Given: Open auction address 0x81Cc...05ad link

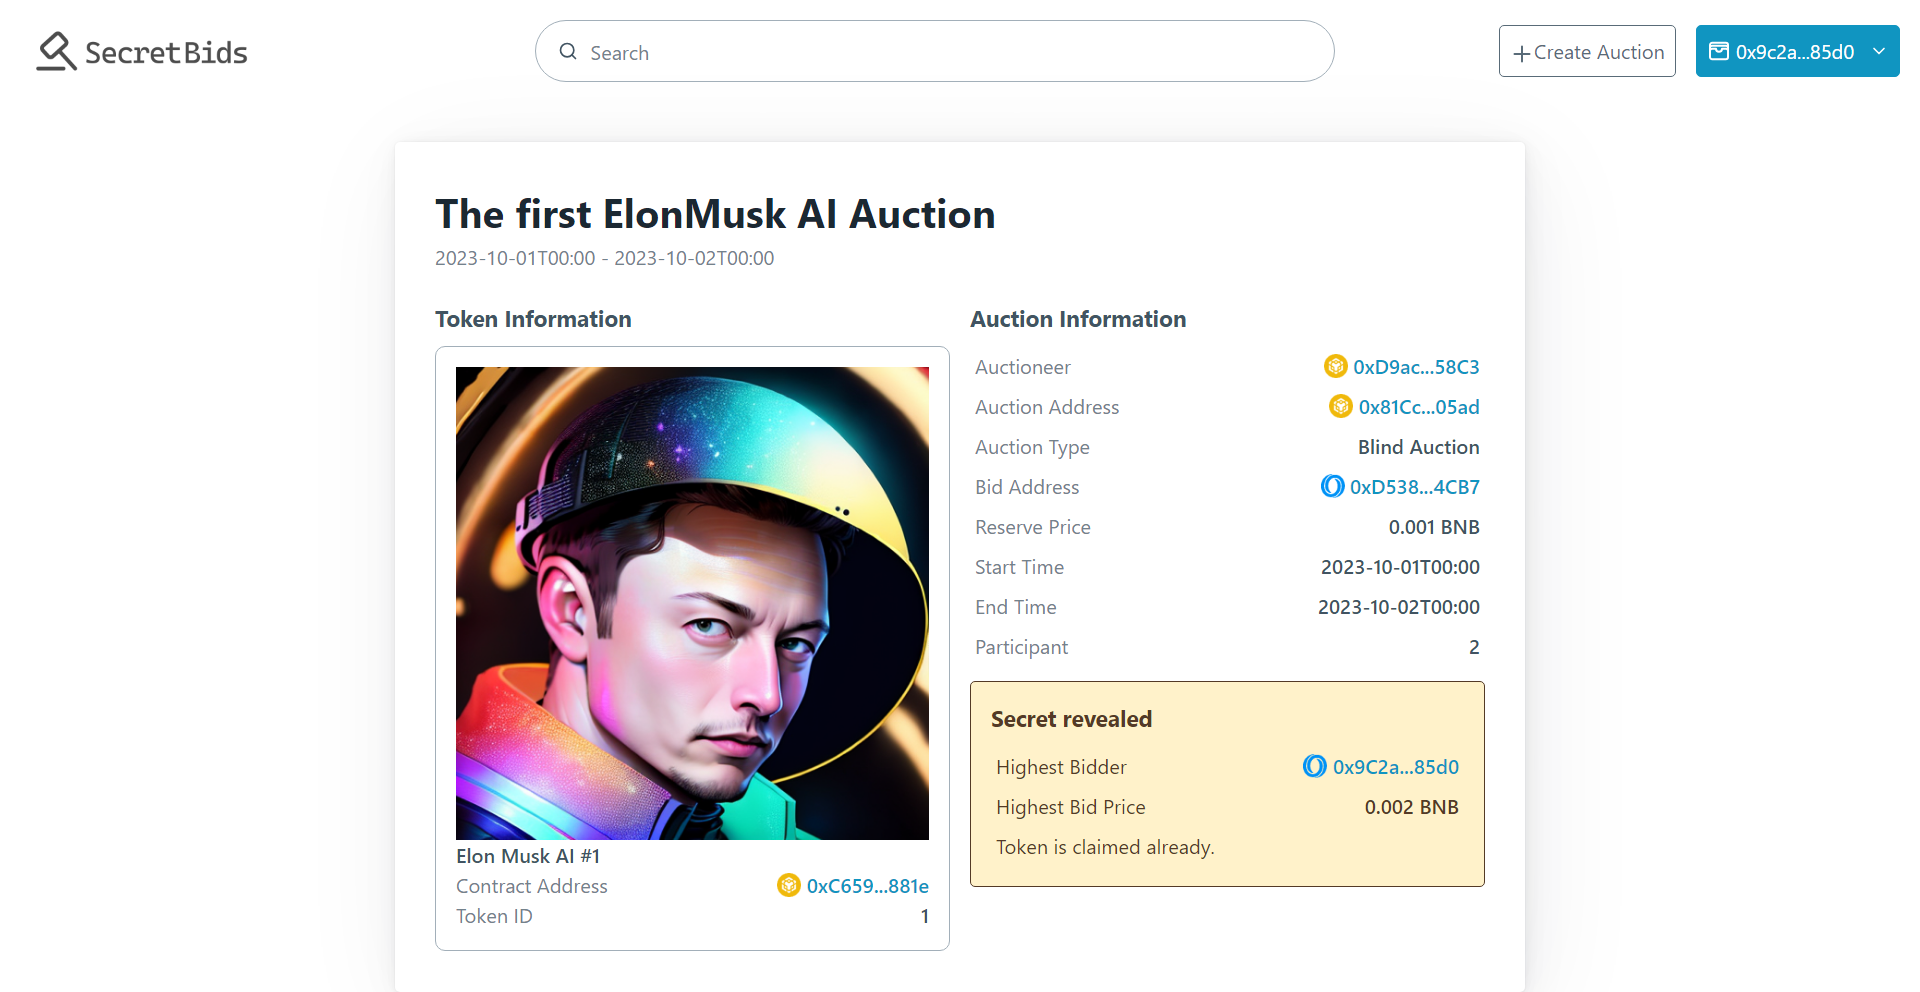Looking at the screenshot, I should tap(1419, 407).
